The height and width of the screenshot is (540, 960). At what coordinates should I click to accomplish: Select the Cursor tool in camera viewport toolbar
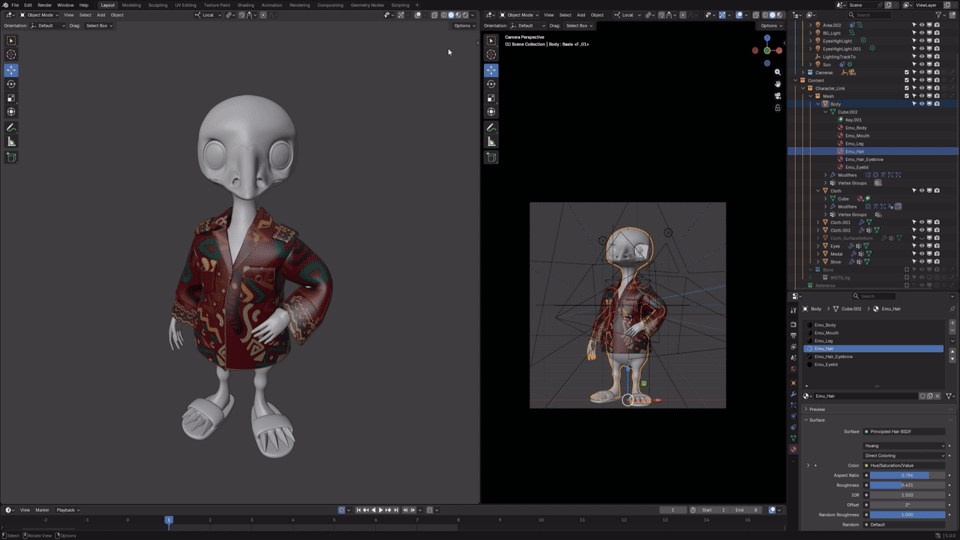tap(491, 54)
